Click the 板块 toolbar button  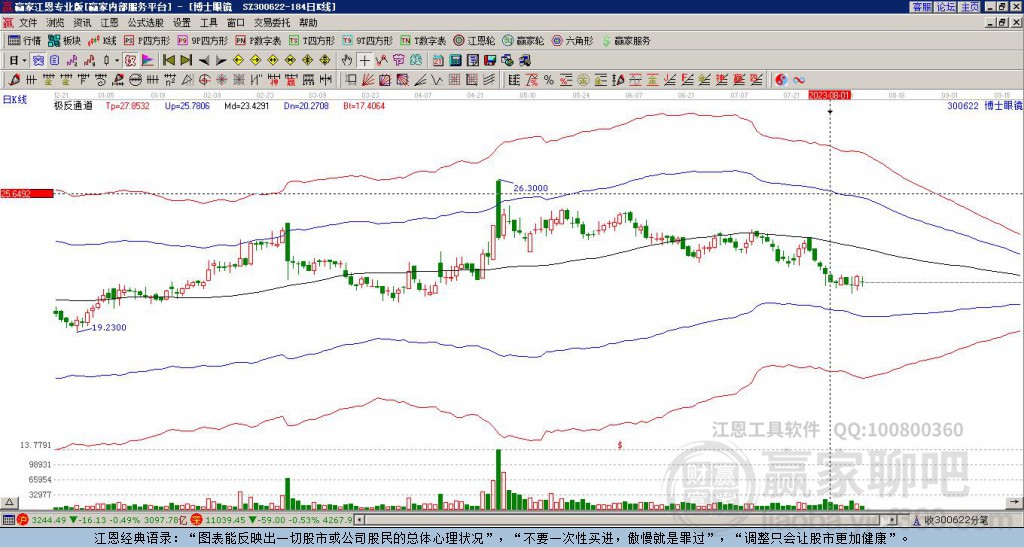[64, 40]
